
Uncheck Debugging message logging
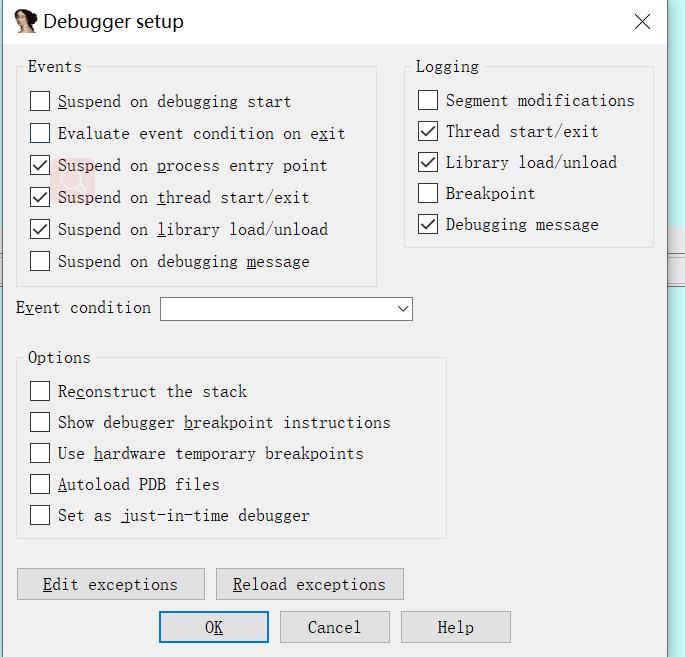point(428,225)
